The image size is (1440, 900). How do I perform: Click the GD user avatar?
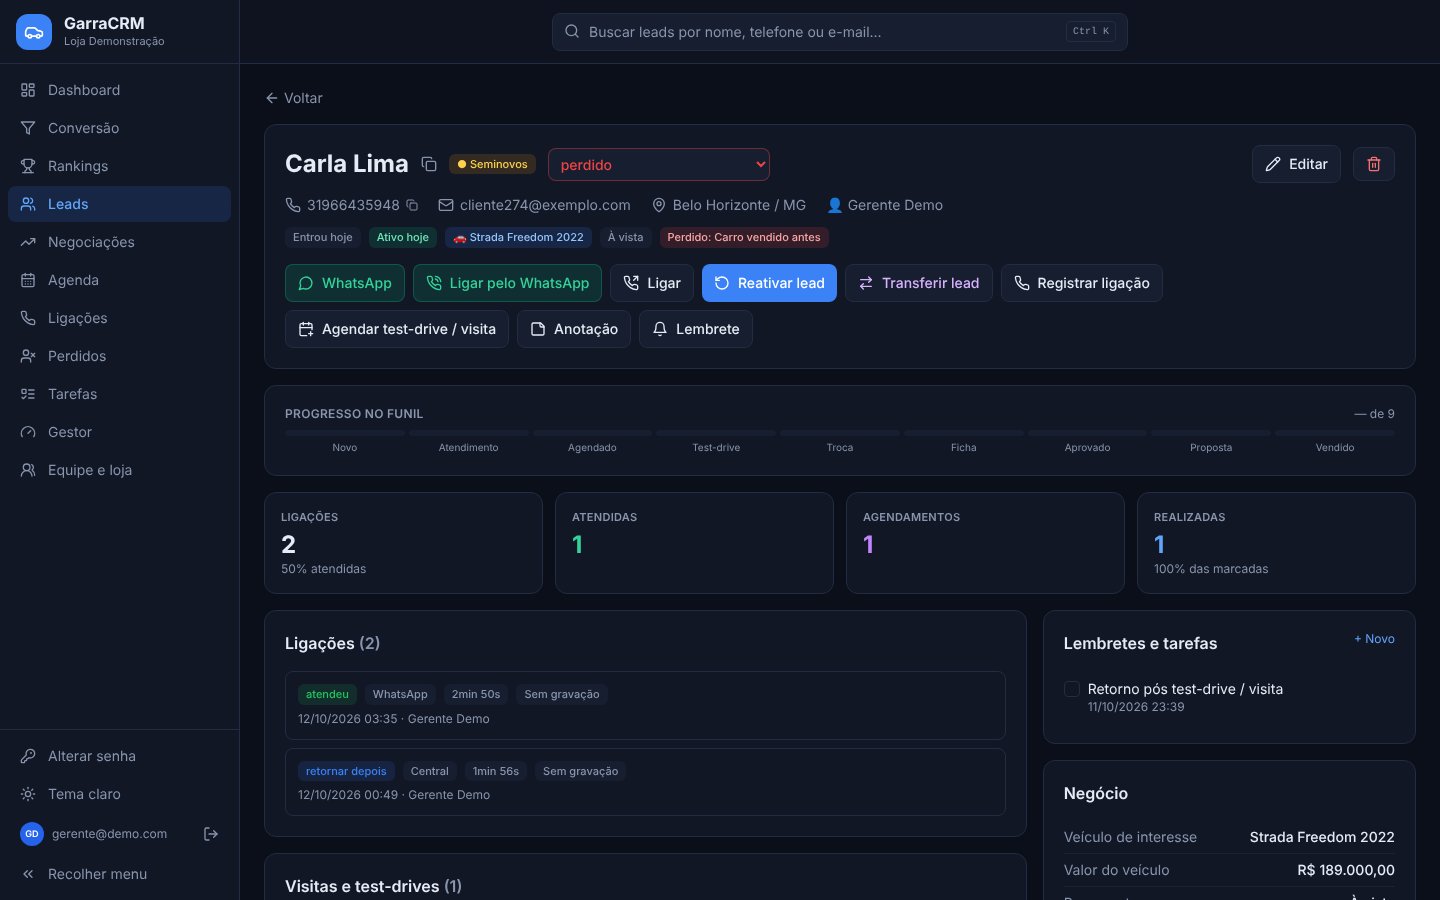[x=32, y=834]
